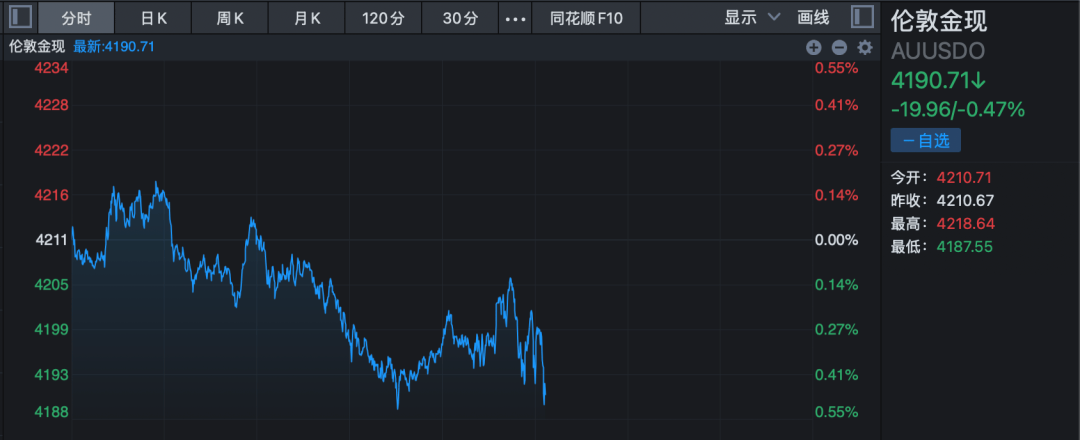
Task: Select the 月K monthly chart tab
Action: 307,18
